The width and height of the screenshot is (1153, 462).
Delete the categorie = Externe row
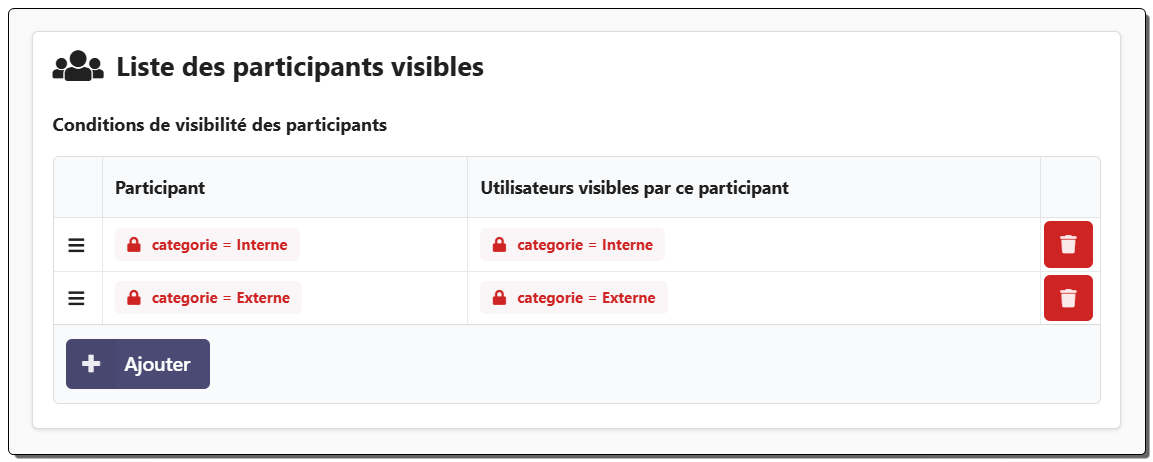[1068, 298]
